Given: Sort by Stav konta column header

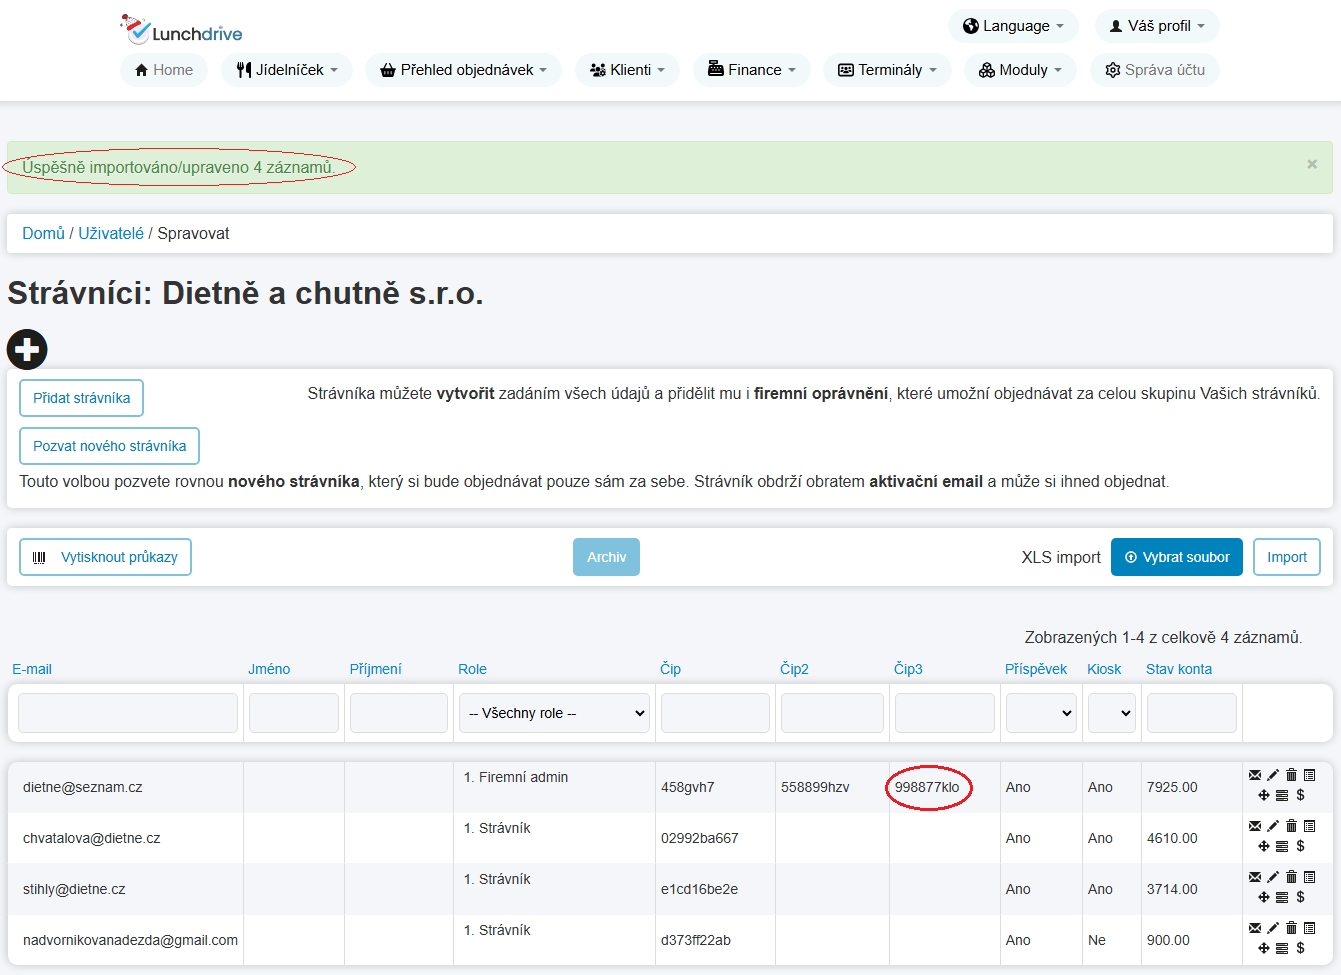Looking at the screenshot, I should (x=1179, y=669).
